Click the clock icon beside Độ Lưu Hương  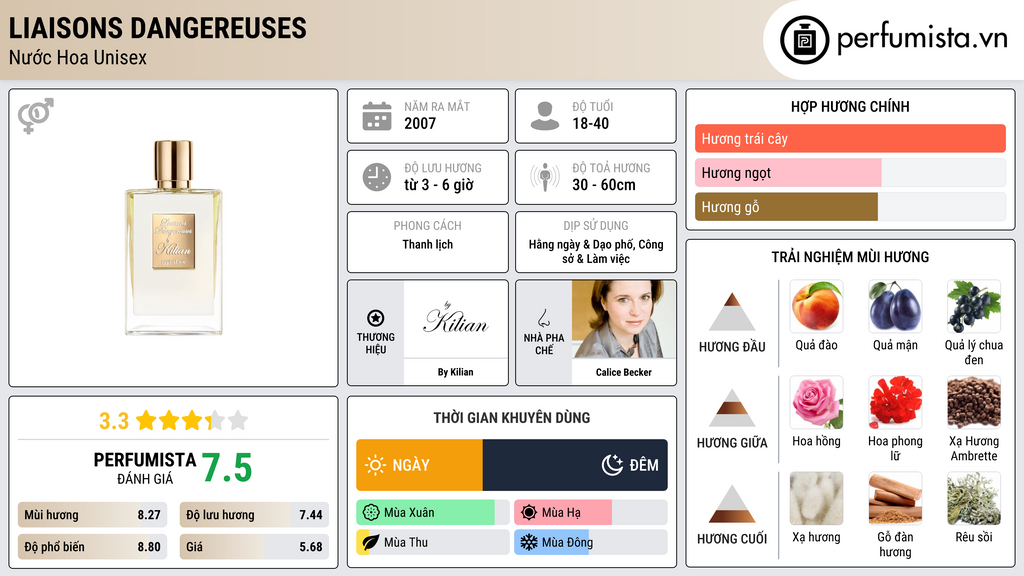(x=376, y=177)
